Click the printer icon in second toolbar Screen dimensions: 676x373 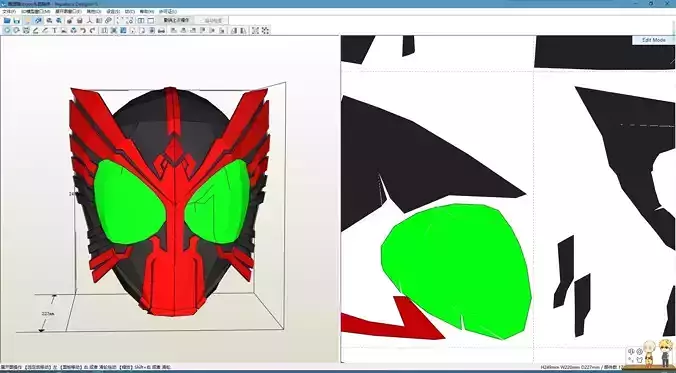point(161,30)
